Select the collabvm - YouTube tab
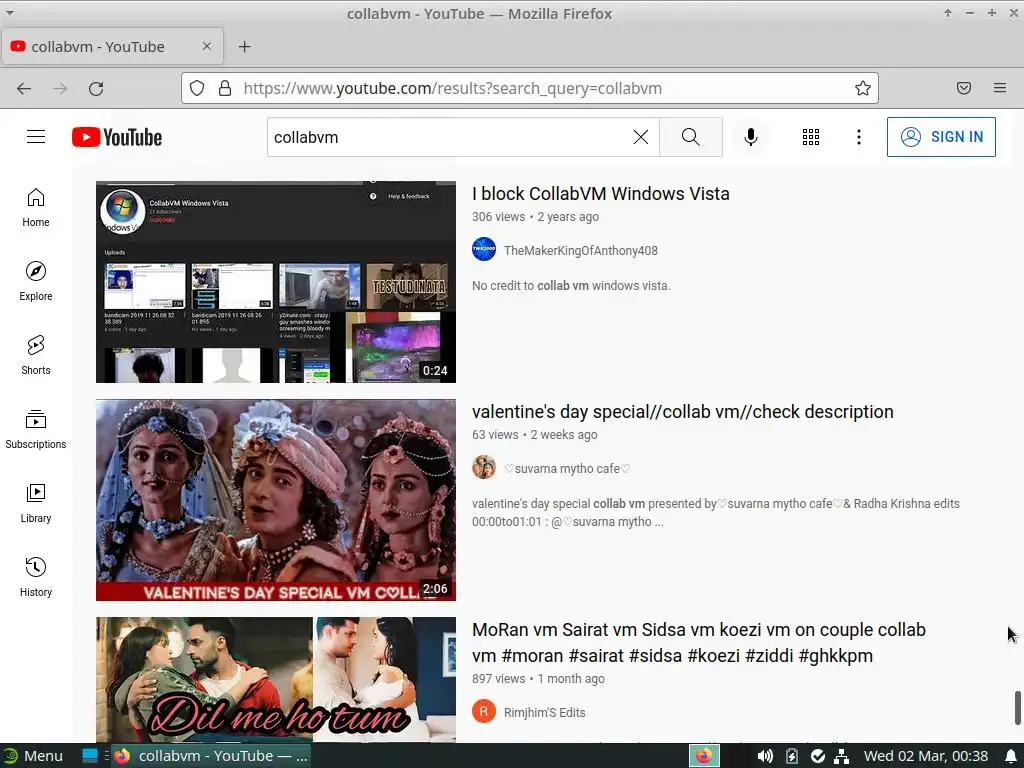1024x768 pixels. click(x=112, y=46)
